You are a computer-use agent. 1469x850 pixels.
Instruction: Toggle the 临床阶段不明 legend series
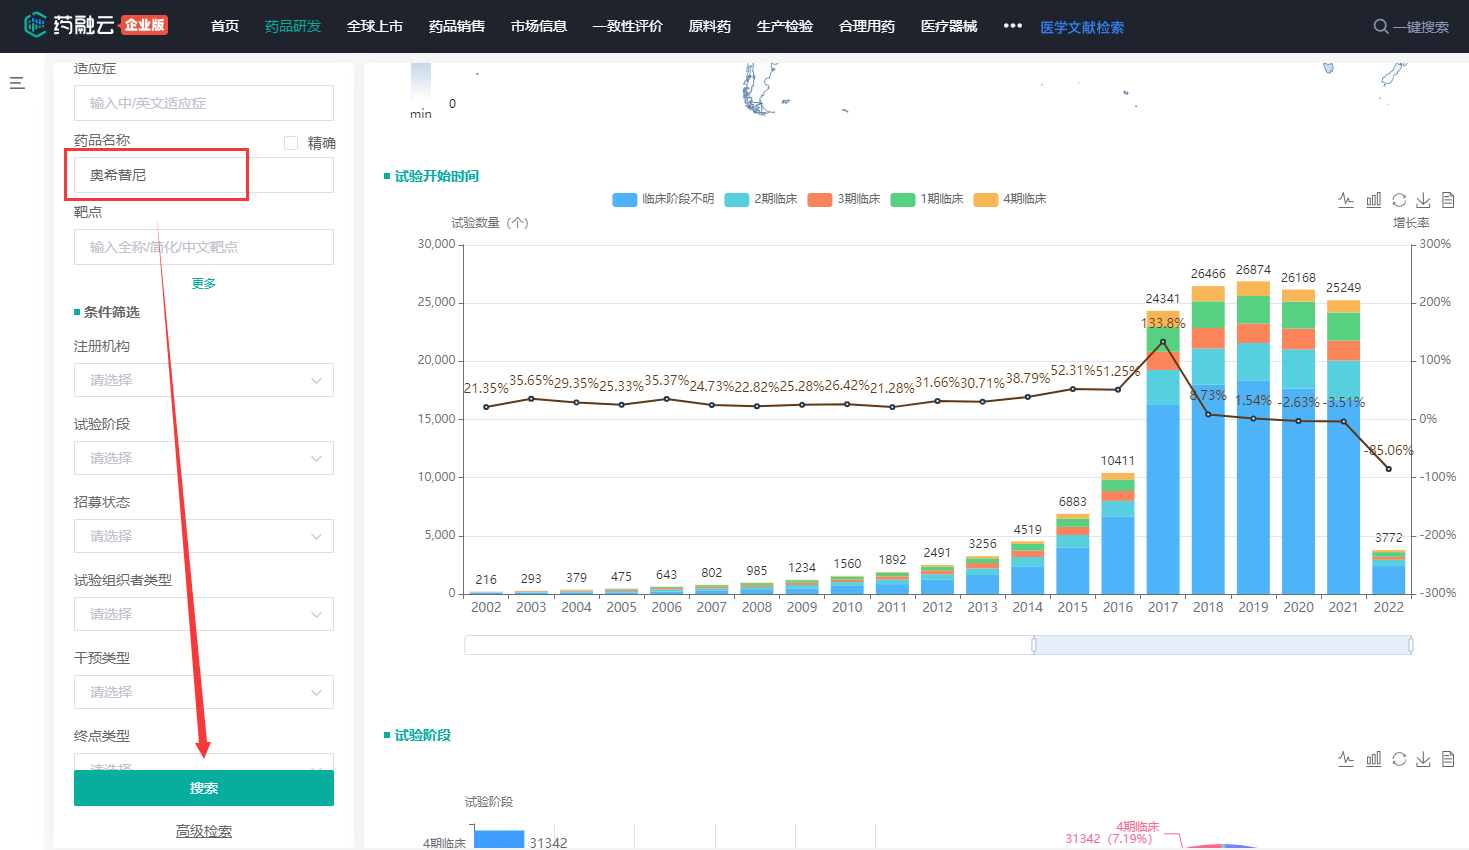point(664,199)
